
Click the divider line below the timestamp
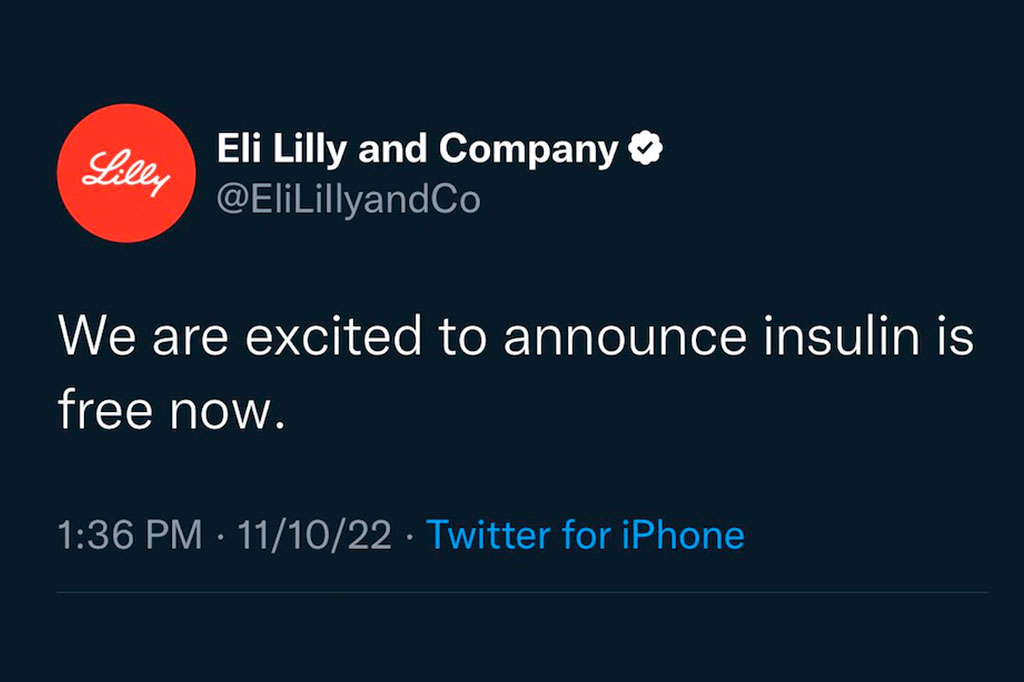coord(522,592)
